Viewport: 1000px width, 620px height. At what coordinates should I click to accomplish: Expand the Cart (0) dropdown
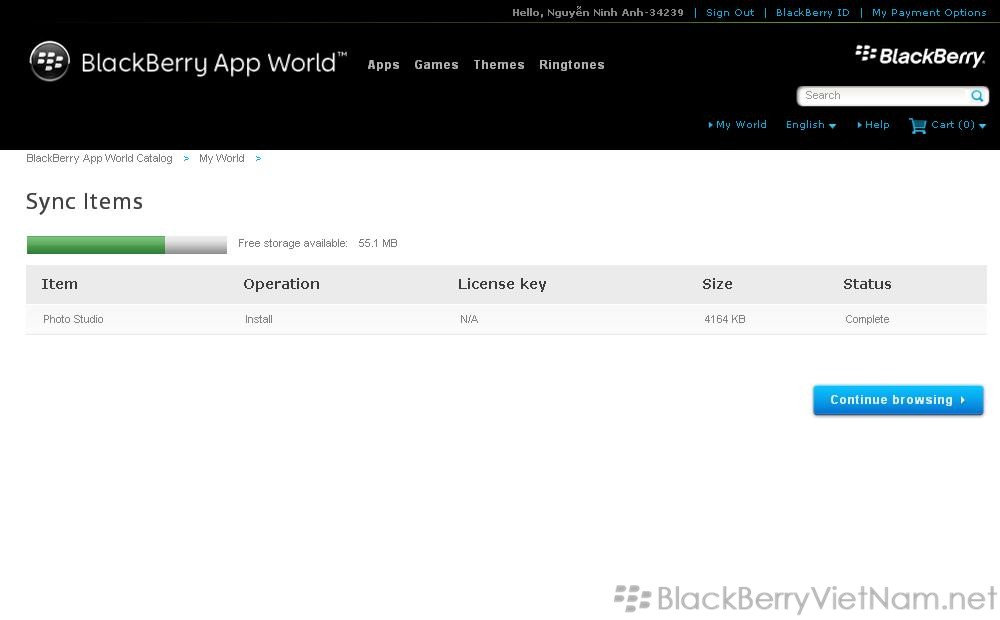pyautogui.click(x=958, y=124)
